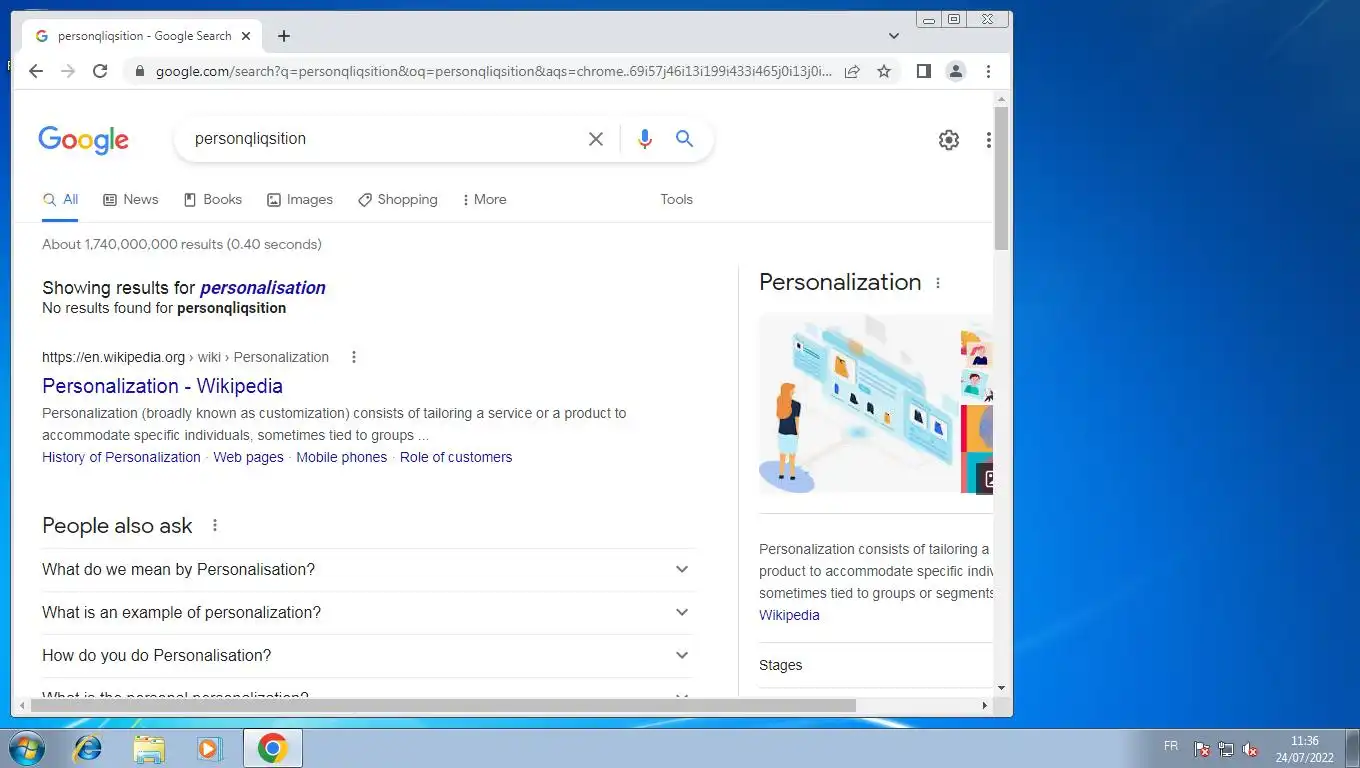
Task: Click the Stages row in the knowledge panel
Action: [x=876, y=665]
